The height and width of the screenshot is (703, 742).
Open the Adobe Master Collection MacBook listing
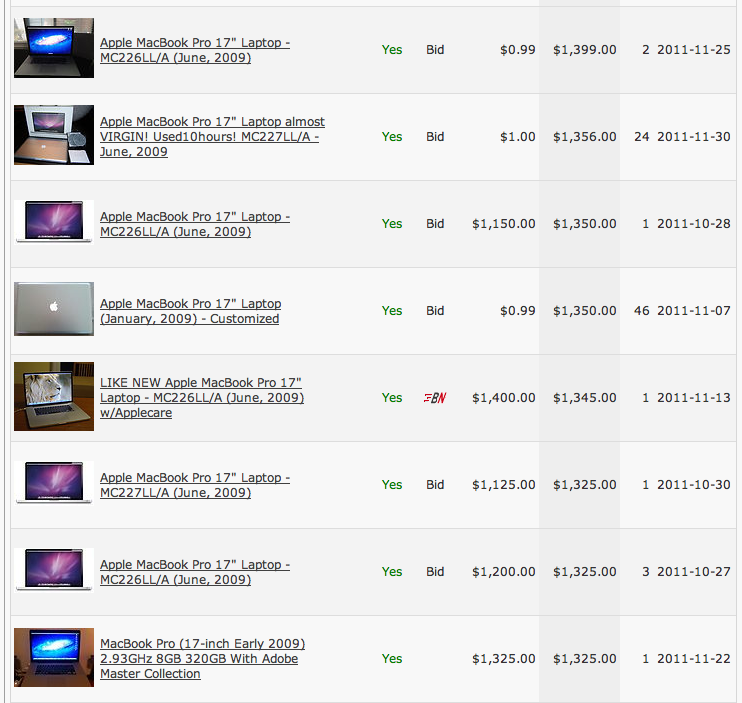pos(203,659)
